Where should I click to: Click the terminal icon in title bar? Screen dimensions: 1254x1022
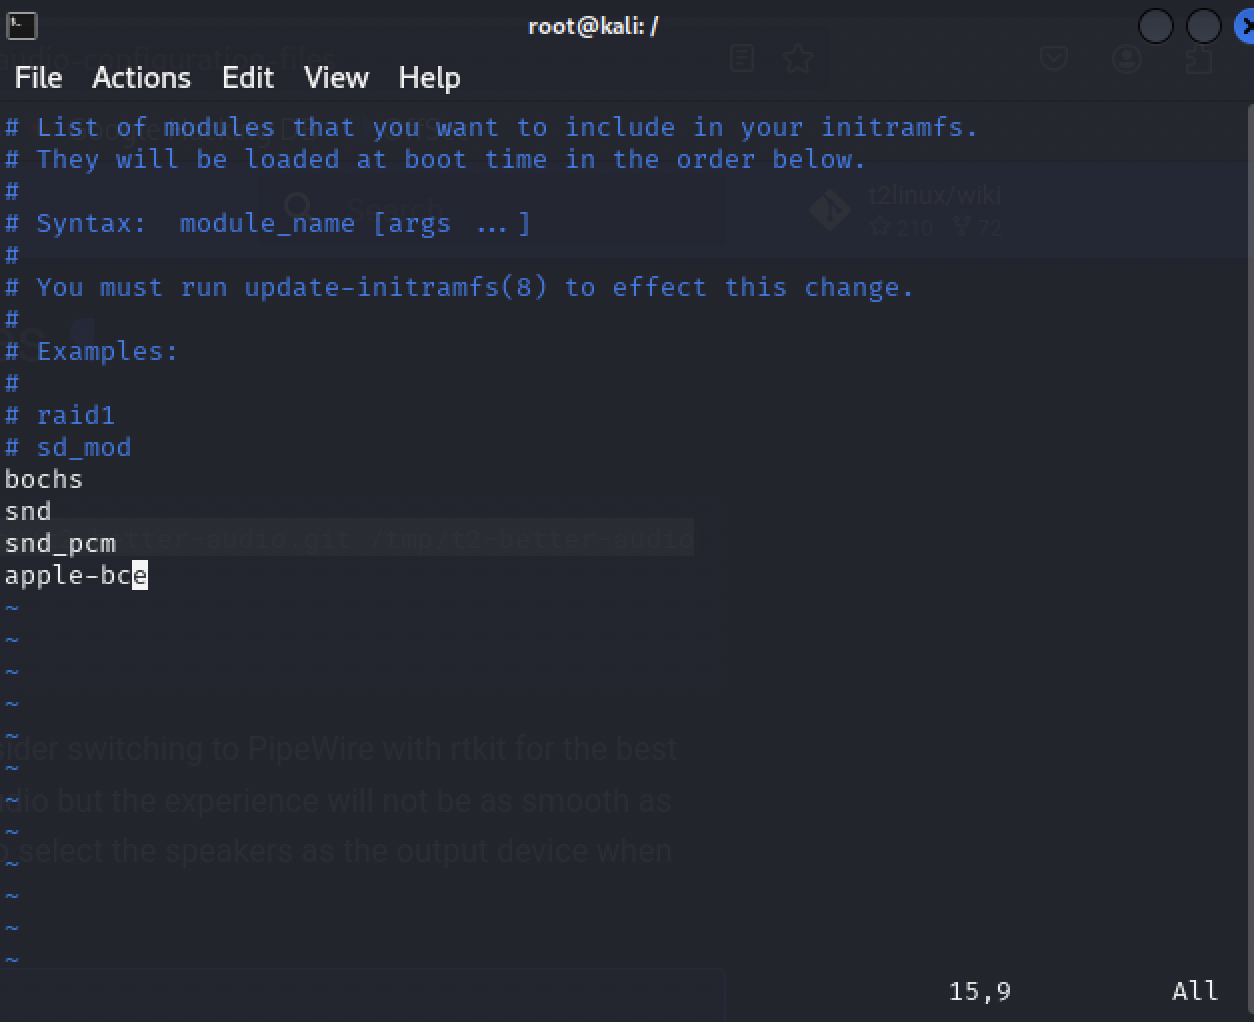tap(21, 26)
